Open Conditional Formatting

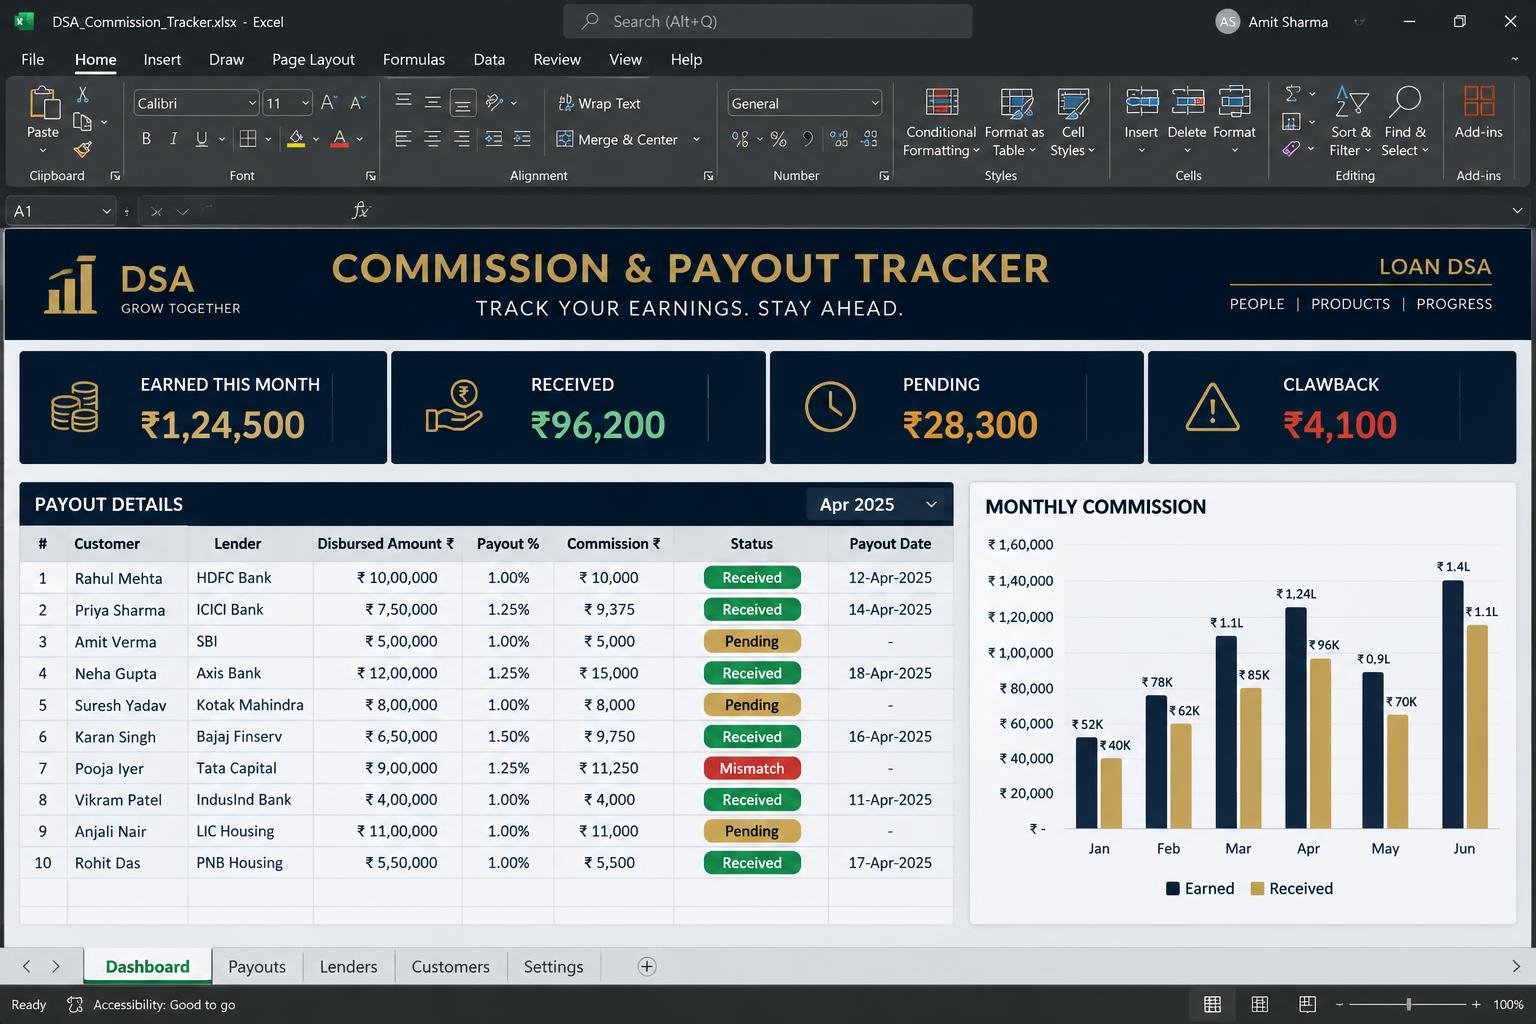[x=941, y=122]
